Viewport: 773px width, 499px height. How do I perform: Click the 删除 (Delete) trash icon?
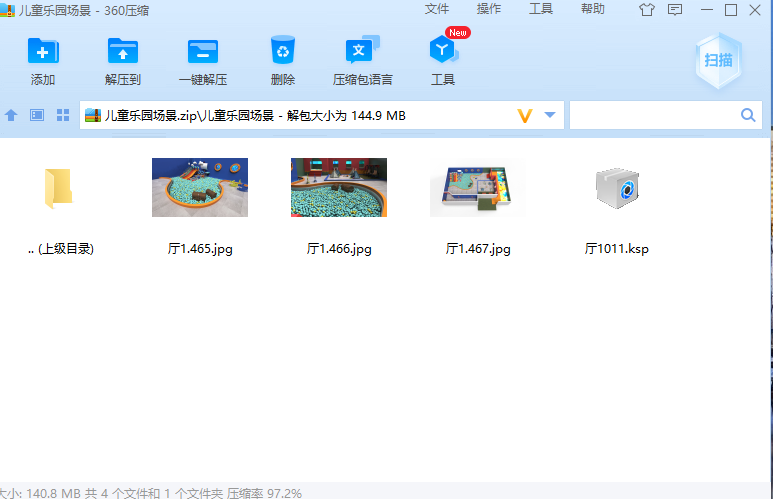point(283,50)
